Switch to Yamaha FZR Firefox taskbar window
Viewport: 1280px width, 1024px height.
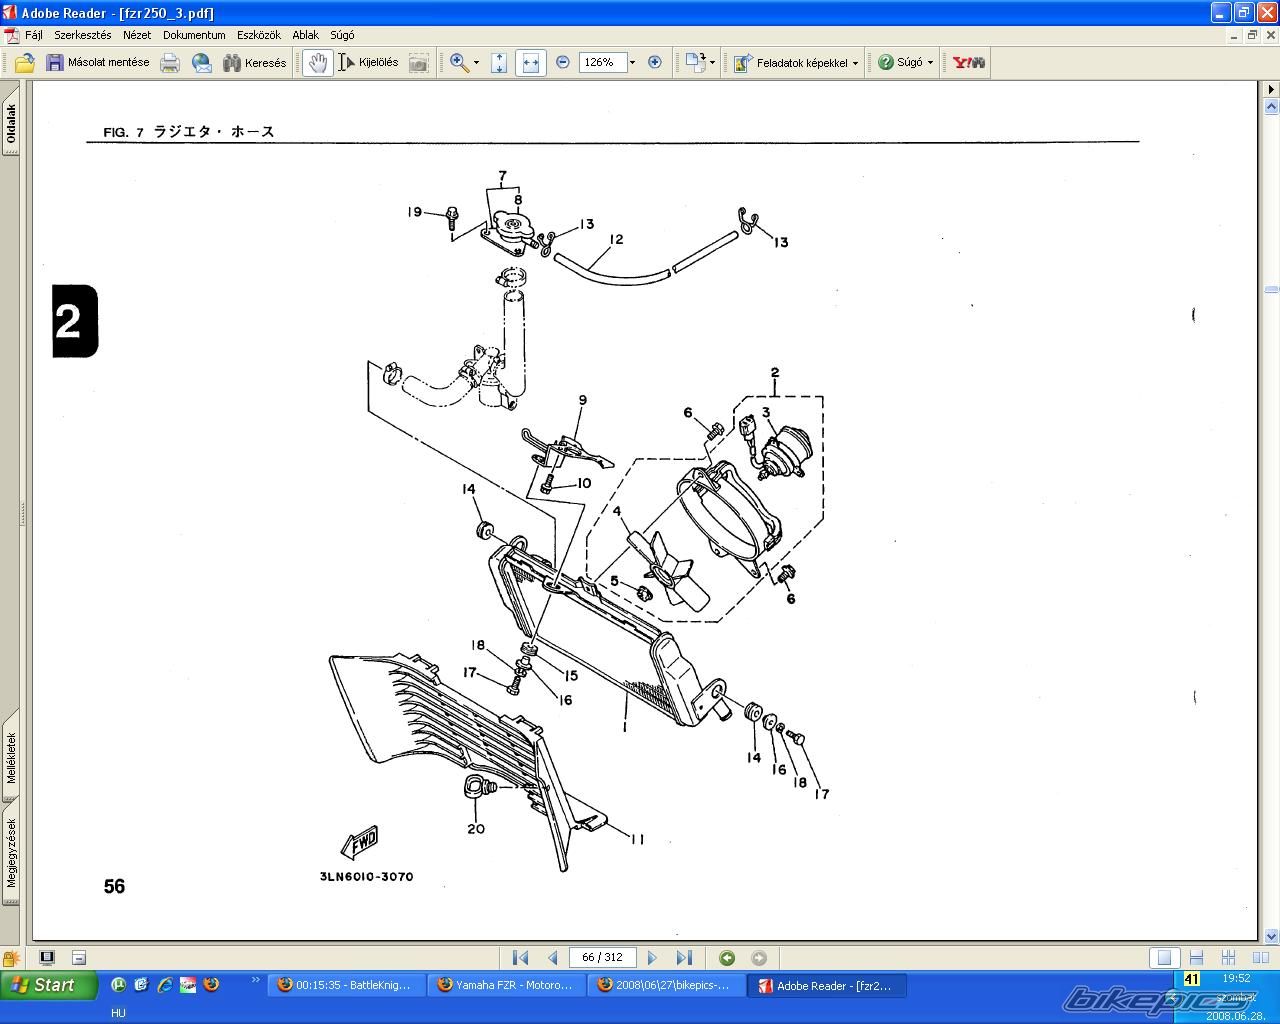[x=506, y=985]
